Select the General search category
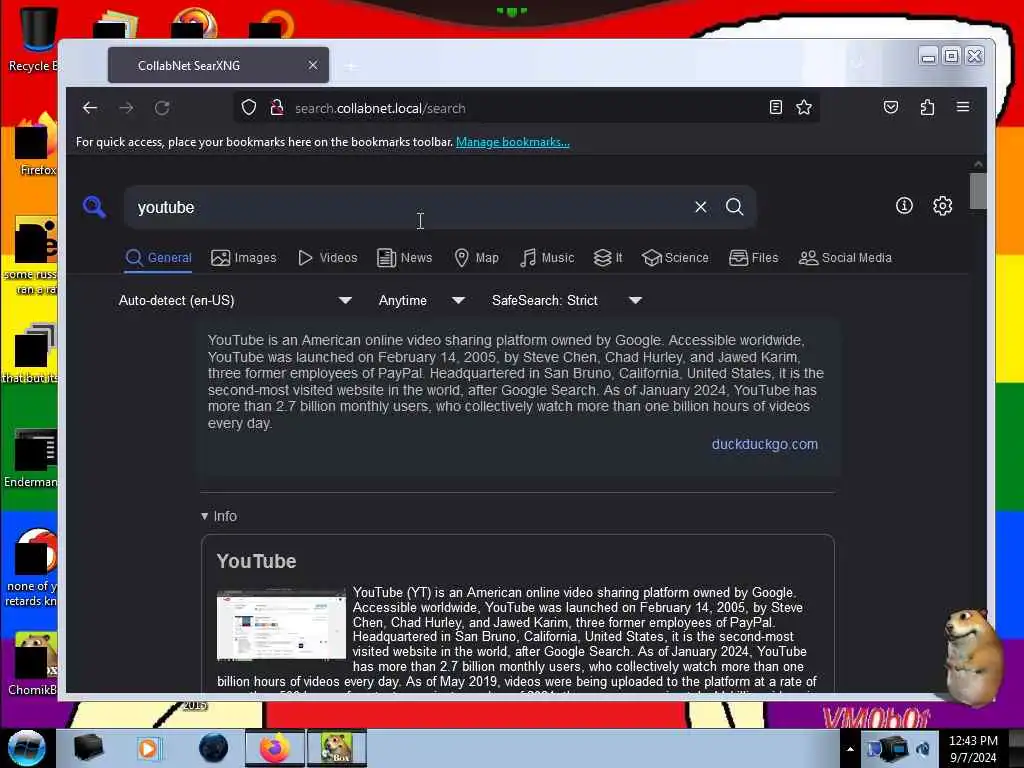Viewport: 1024px width, 768px height. coord(159,258)
